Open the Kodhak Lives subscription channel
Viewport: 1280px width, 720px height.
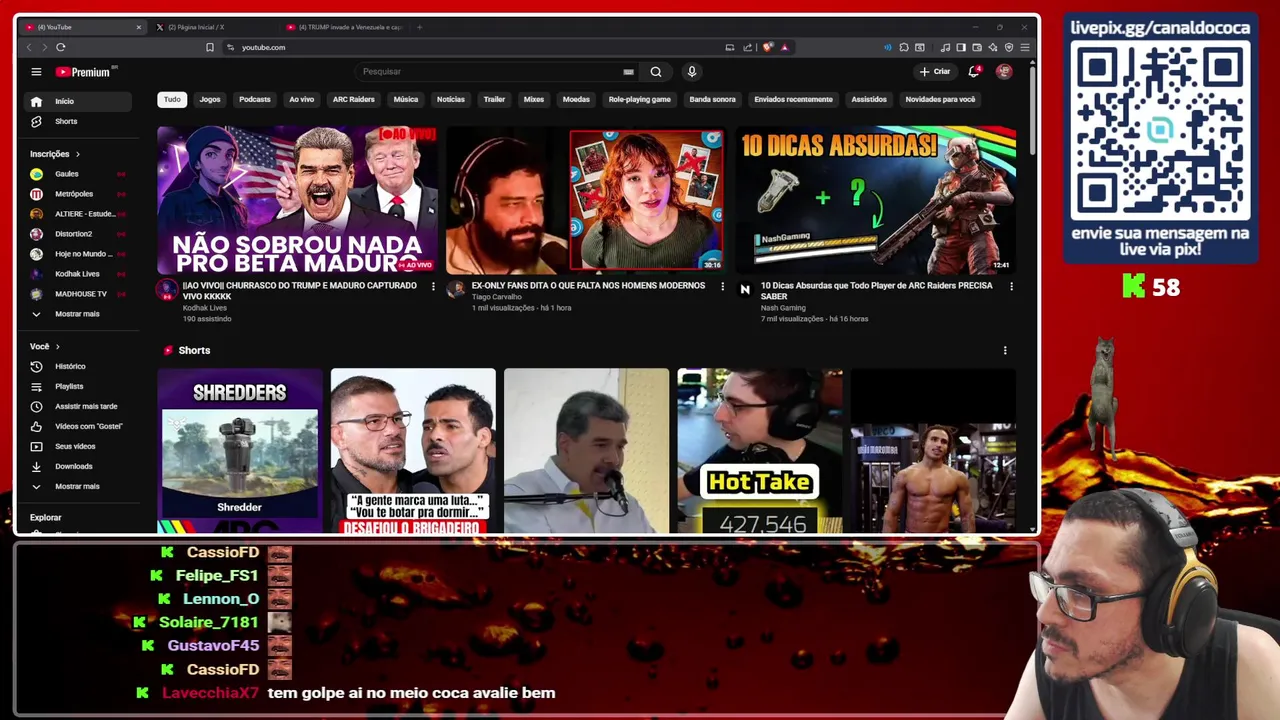click(77, 274)
